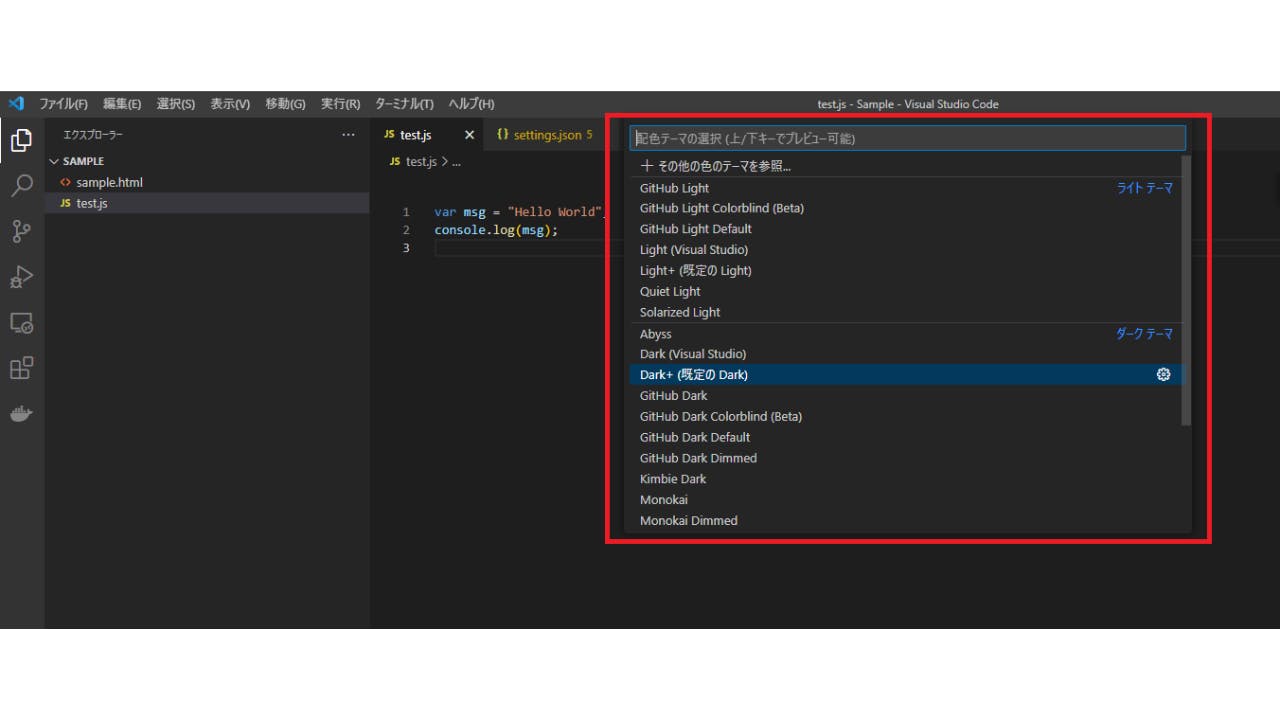Open the 表示(V) menu
1280x720 pixels.
coord(230,104)
